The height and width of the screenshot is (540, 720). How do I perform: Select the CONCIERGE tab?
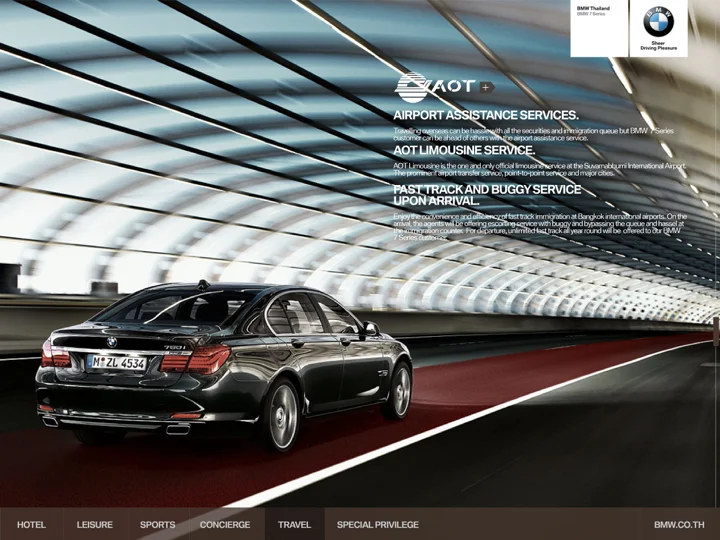225,524
